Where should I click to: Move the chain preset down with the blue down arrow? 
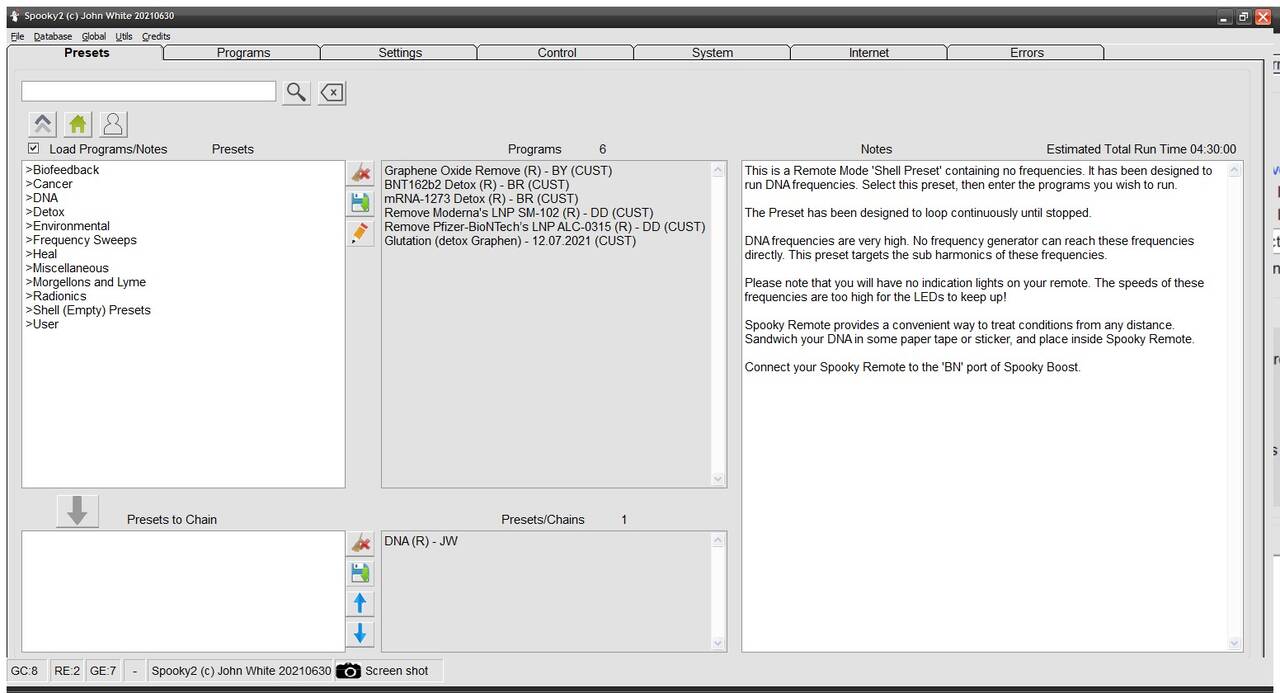[x=360, y=633]
